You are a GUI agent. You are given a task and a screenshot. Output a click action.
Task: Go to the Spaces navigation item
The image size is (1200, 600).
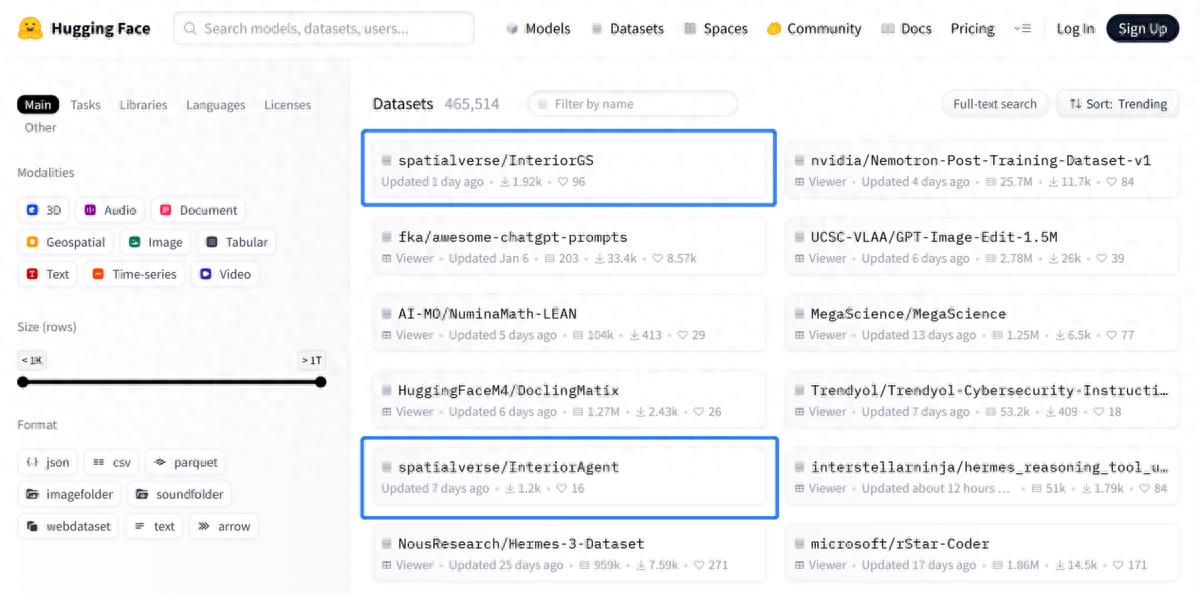click(715, 29)
